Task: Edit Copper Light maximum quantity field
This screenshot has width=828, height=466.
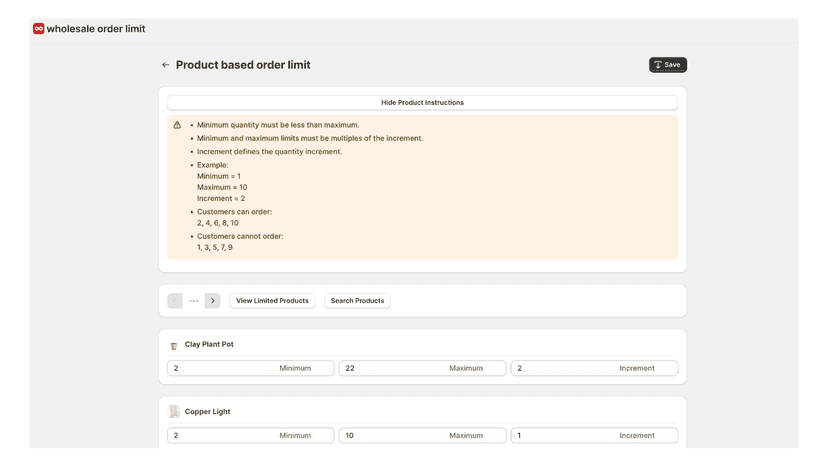Action: [x=422, y=435]
